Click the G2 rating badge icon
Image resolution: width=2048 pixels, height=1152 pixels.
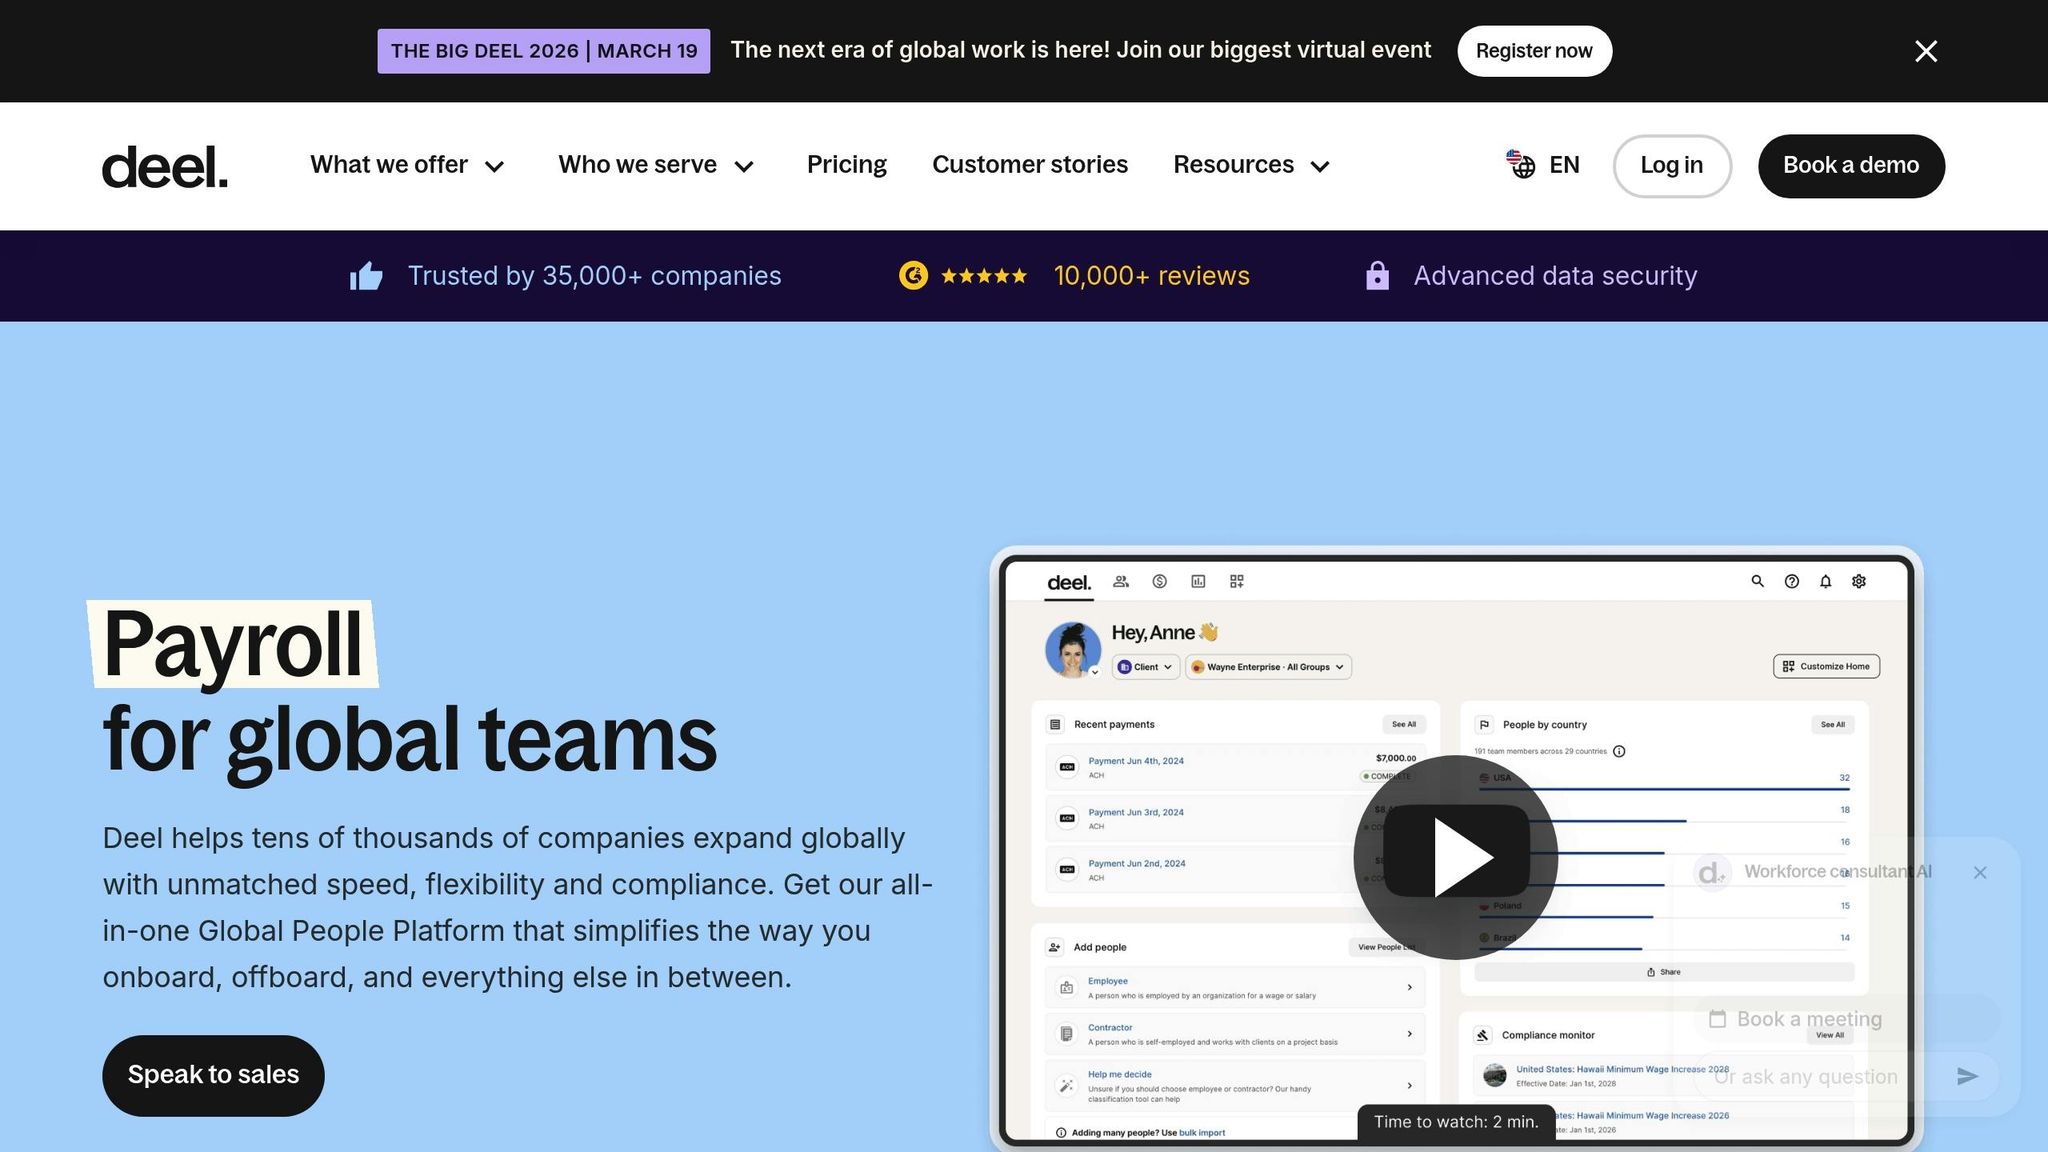[x=913, y=275]
